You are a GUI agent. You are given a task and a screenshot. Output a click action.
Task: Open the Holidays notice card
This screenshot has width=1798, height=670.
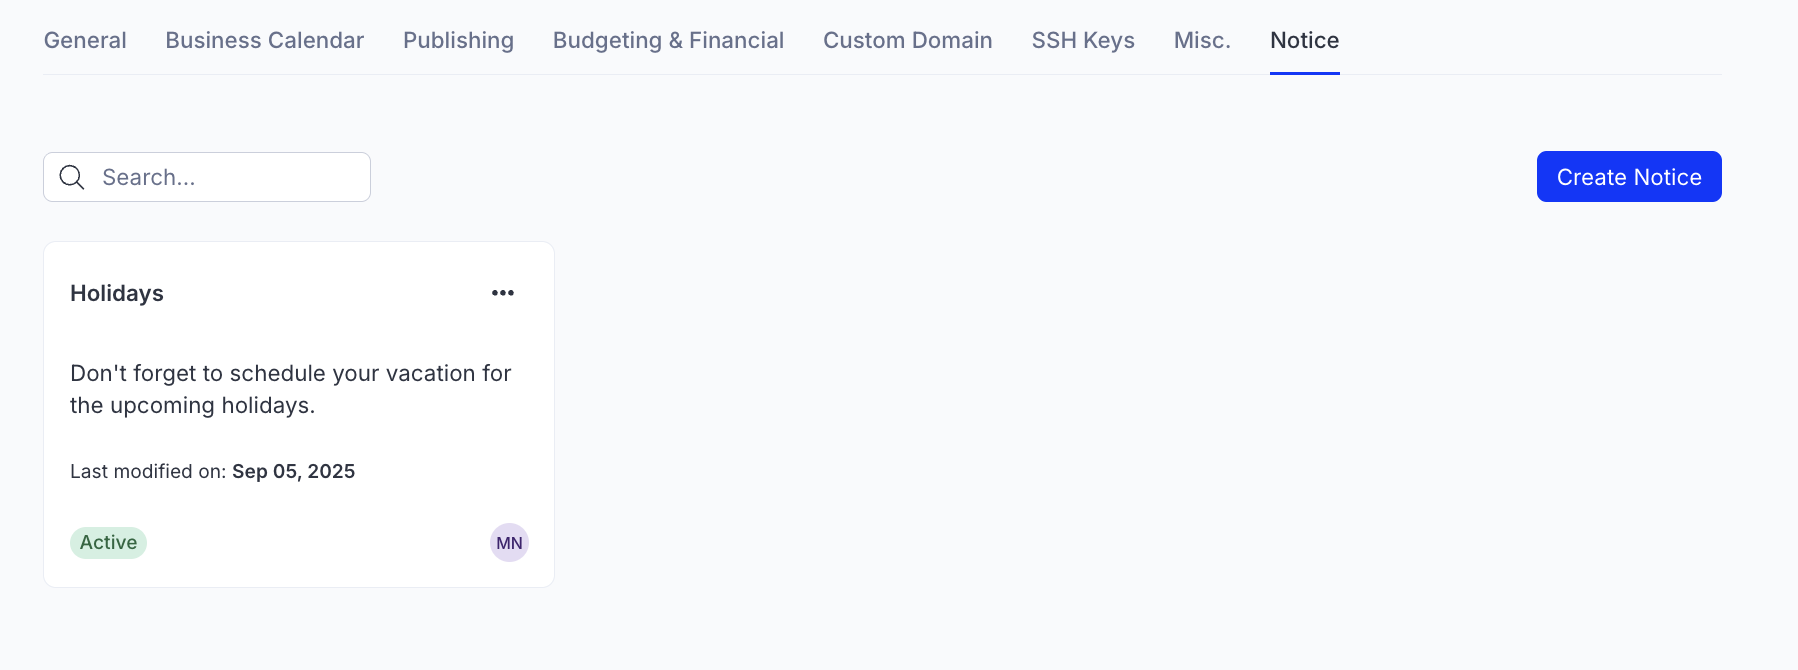tap(298, 414)
